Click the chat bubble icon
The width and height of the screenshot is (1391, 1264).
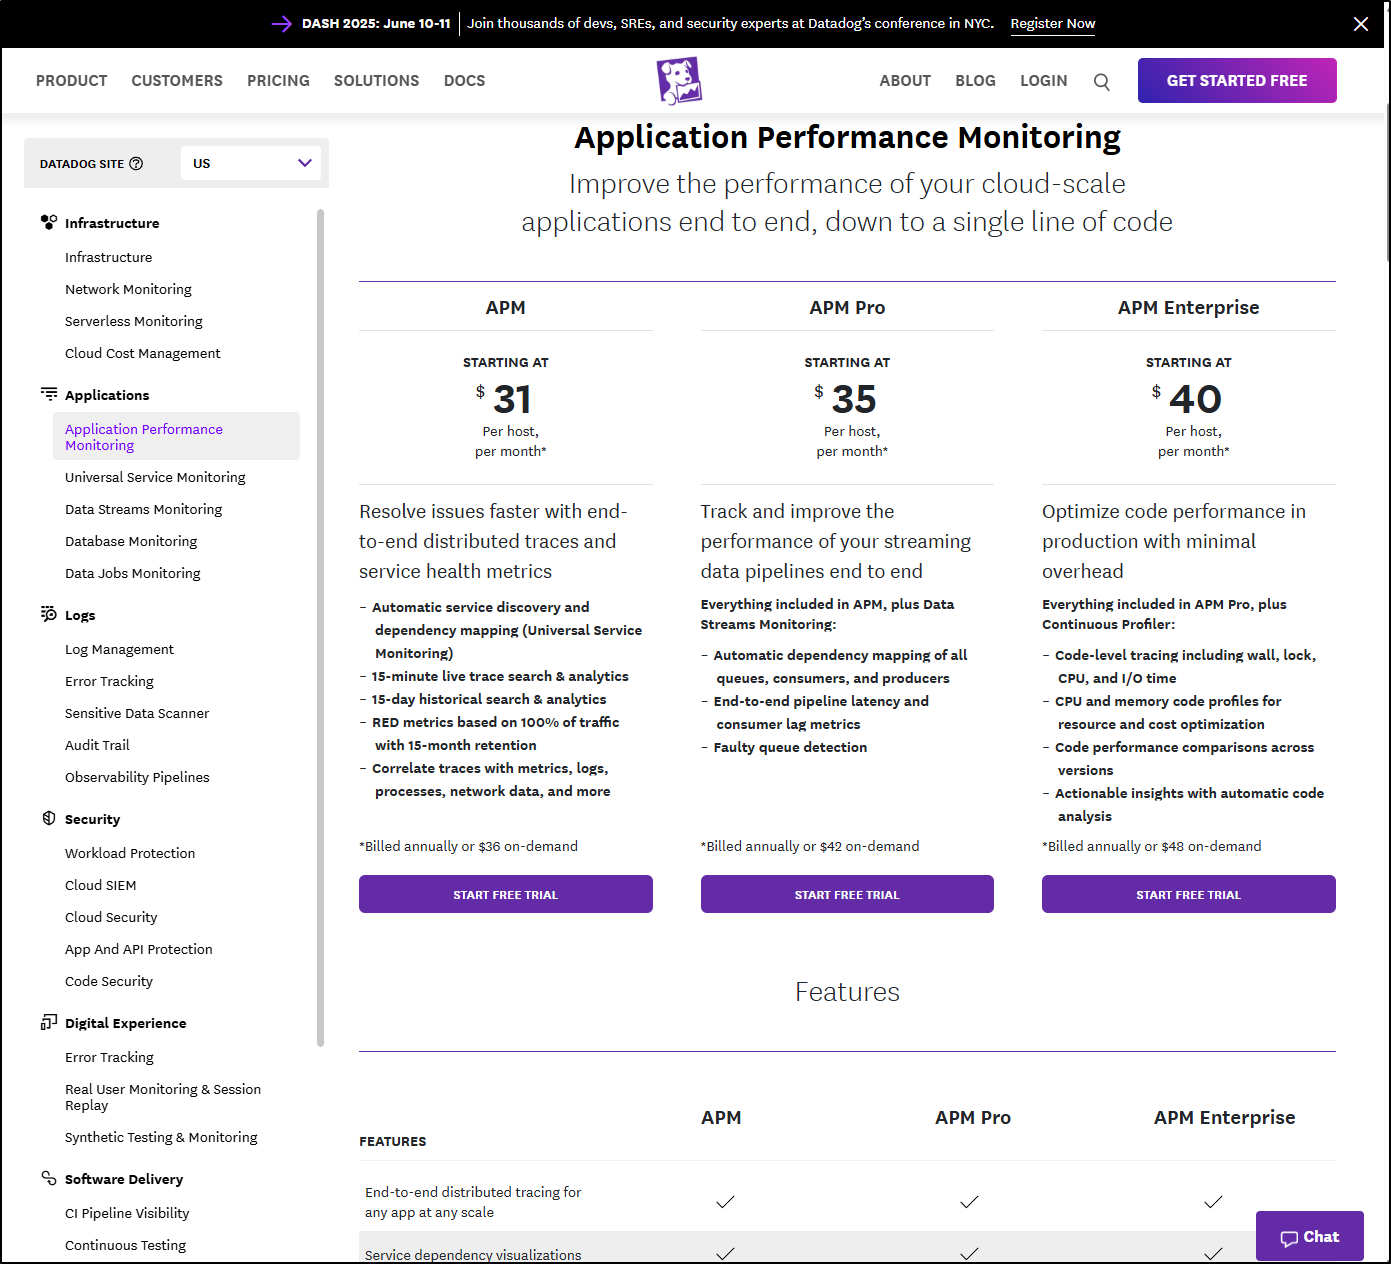coord(1289,1238)
